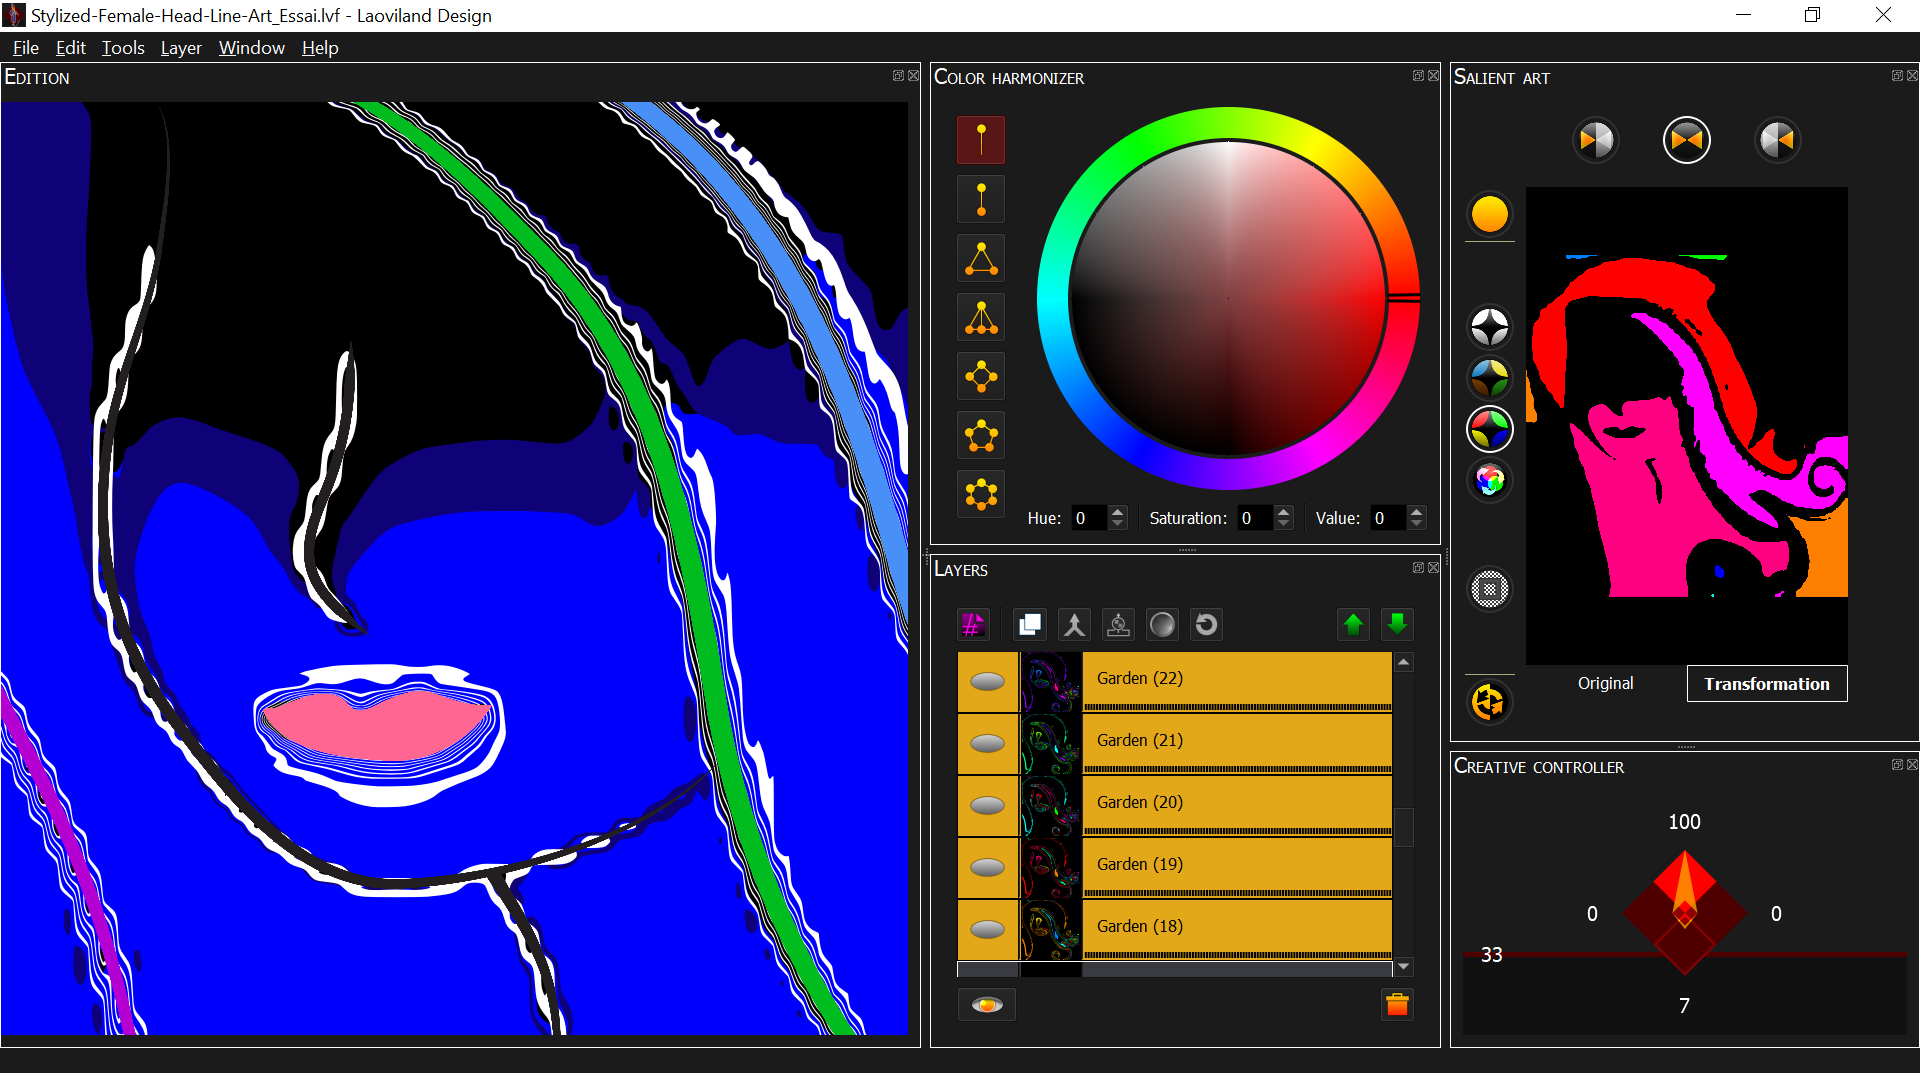Click the yellow circle Salient Art icon
This screenshot has height=1073, width=1920.
tap(1490, 214)
